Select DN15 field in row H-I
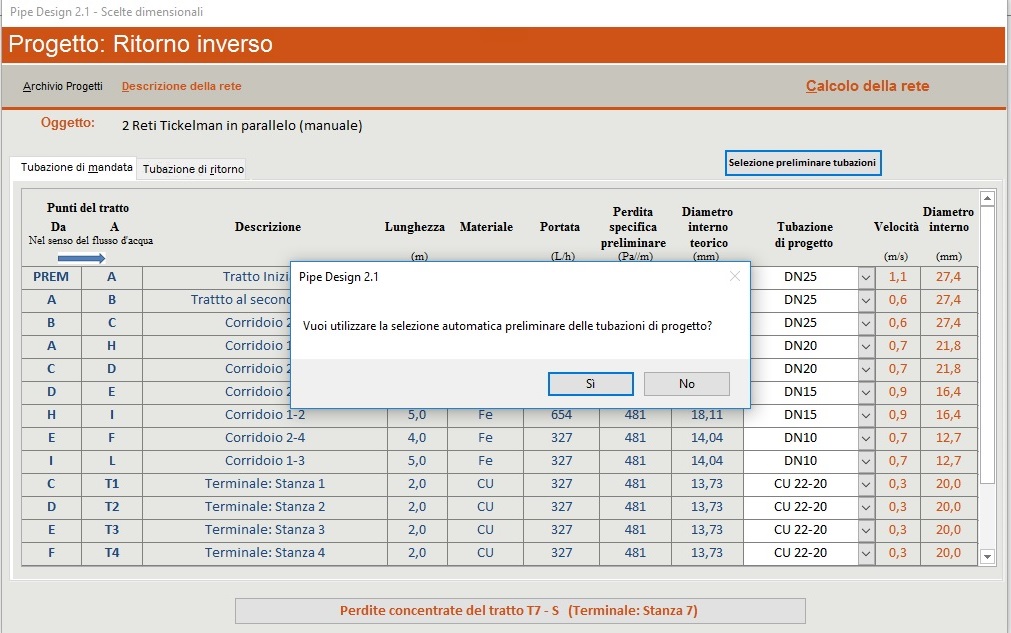1011x633 pixels. pos(801,415)
